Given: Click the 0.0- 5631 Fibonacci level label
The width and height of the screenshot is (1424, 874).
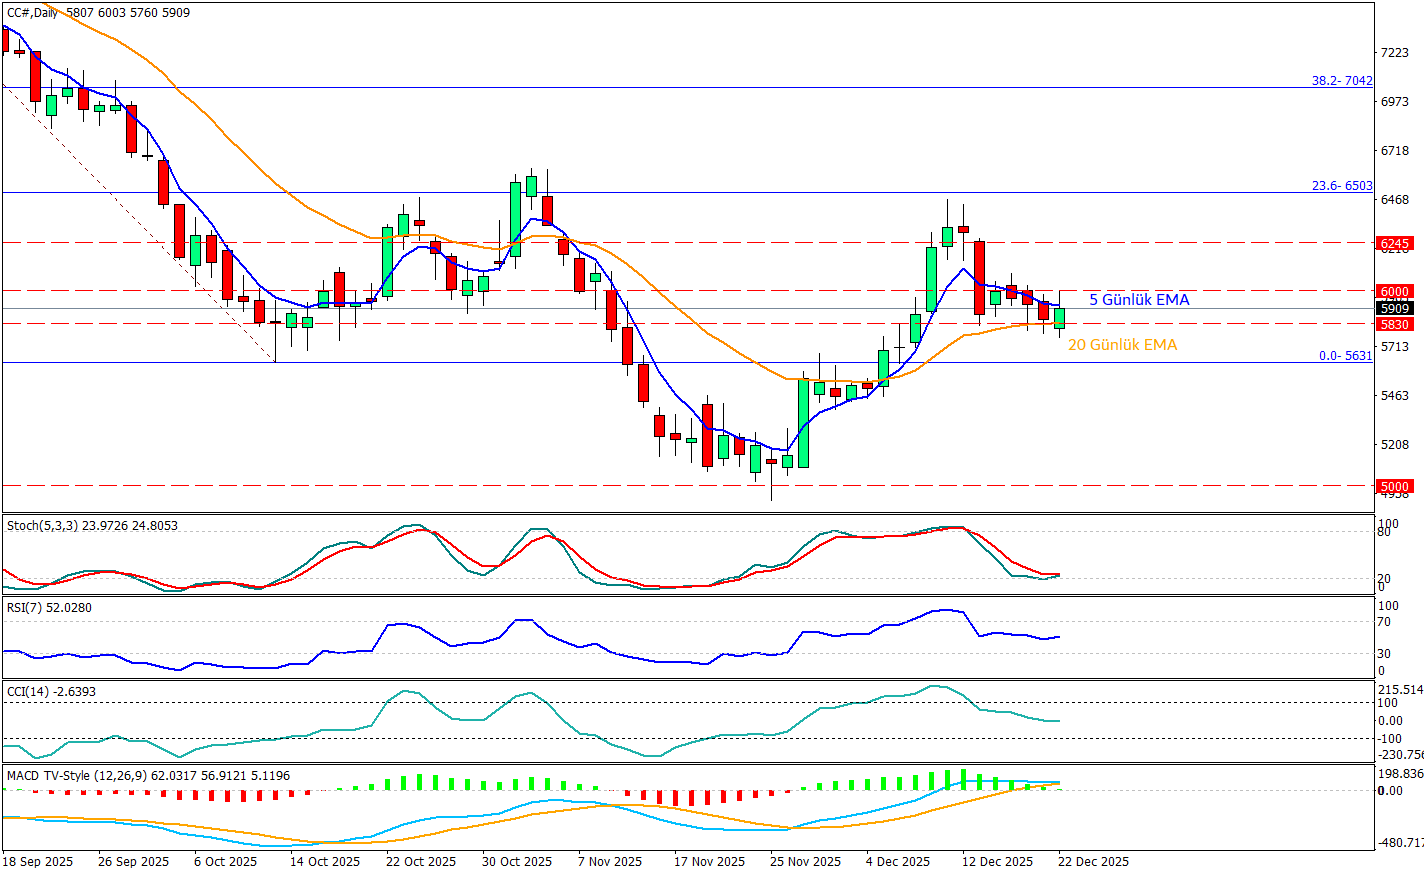Looking at the screenshot, I should coord(1345,356).
